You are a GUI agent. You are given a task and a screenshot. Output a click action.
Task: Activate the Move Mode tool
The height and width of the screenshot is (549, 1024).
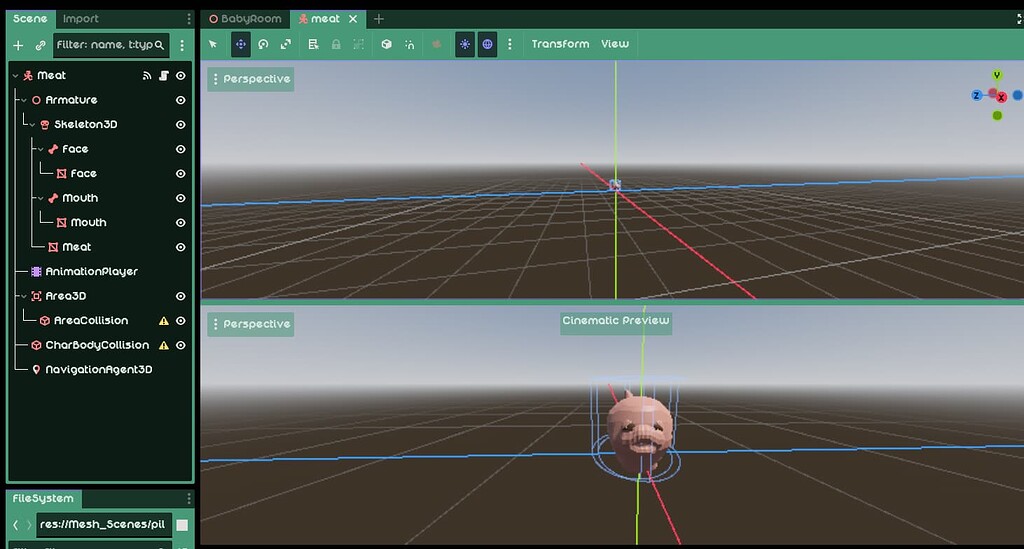(240, 44)
